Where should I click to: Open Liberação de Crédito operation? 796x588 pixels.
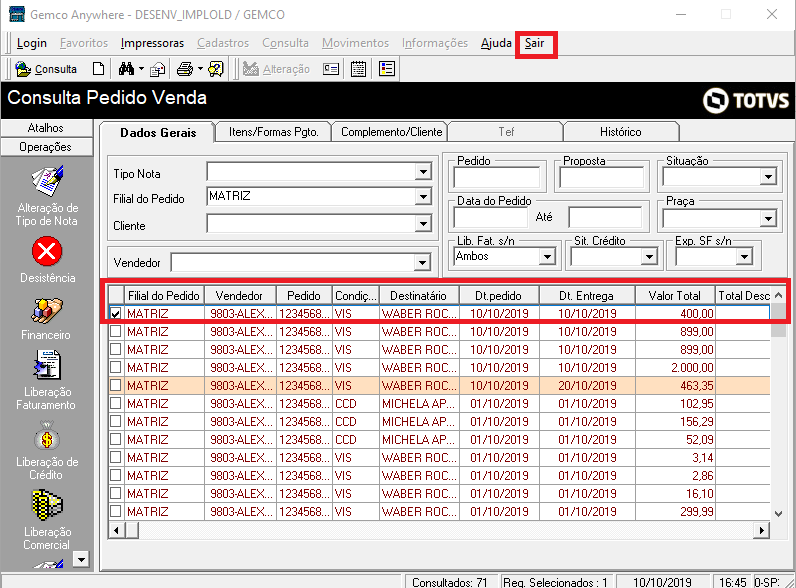pyautogui.click(x=46, y=450)
